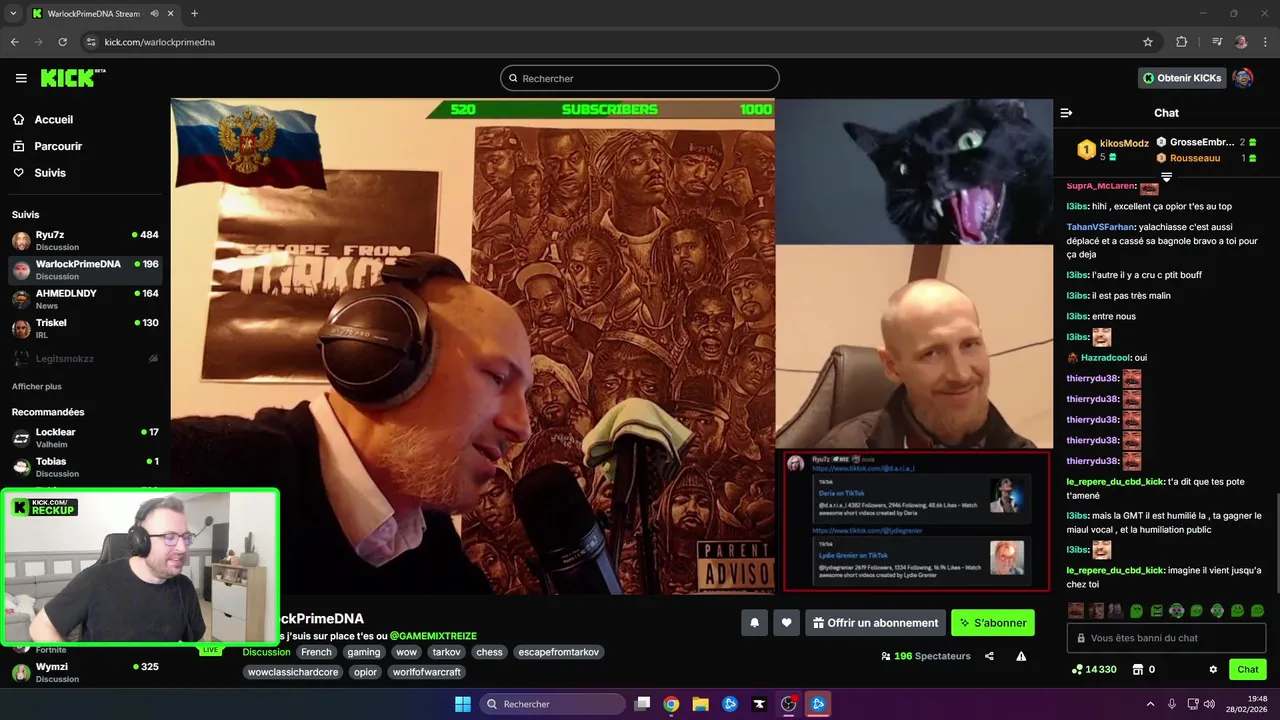Click the Chrome icon in taskbar
Viewport: 1280px width, 720px height.
click(x=671, y=704)
